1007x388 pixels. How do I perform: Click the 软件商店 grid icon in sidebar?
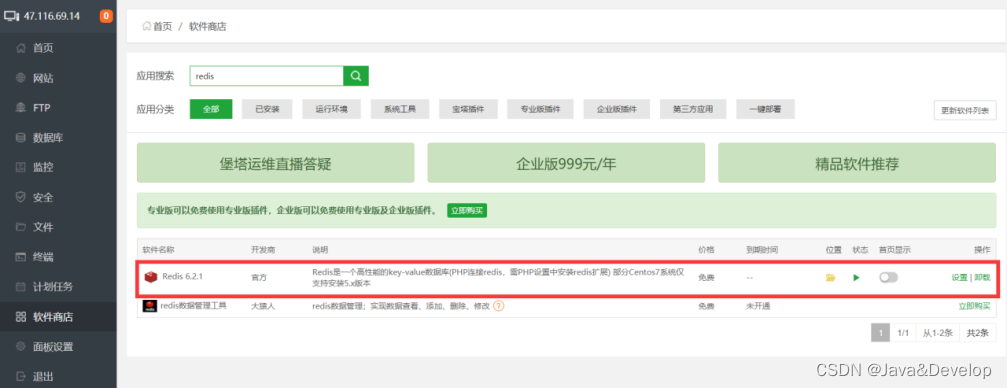pyautogui.click(x=21, y=317)
